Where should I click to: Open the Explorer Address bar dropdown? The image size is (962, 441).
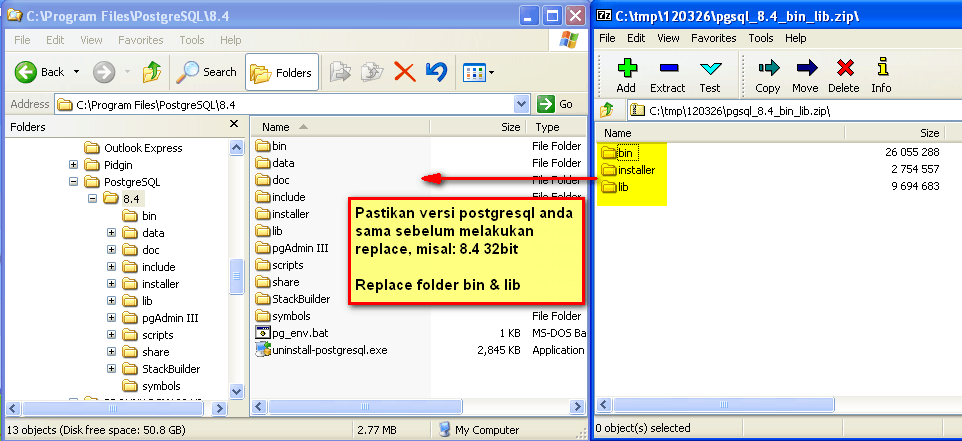click(521, 104)
